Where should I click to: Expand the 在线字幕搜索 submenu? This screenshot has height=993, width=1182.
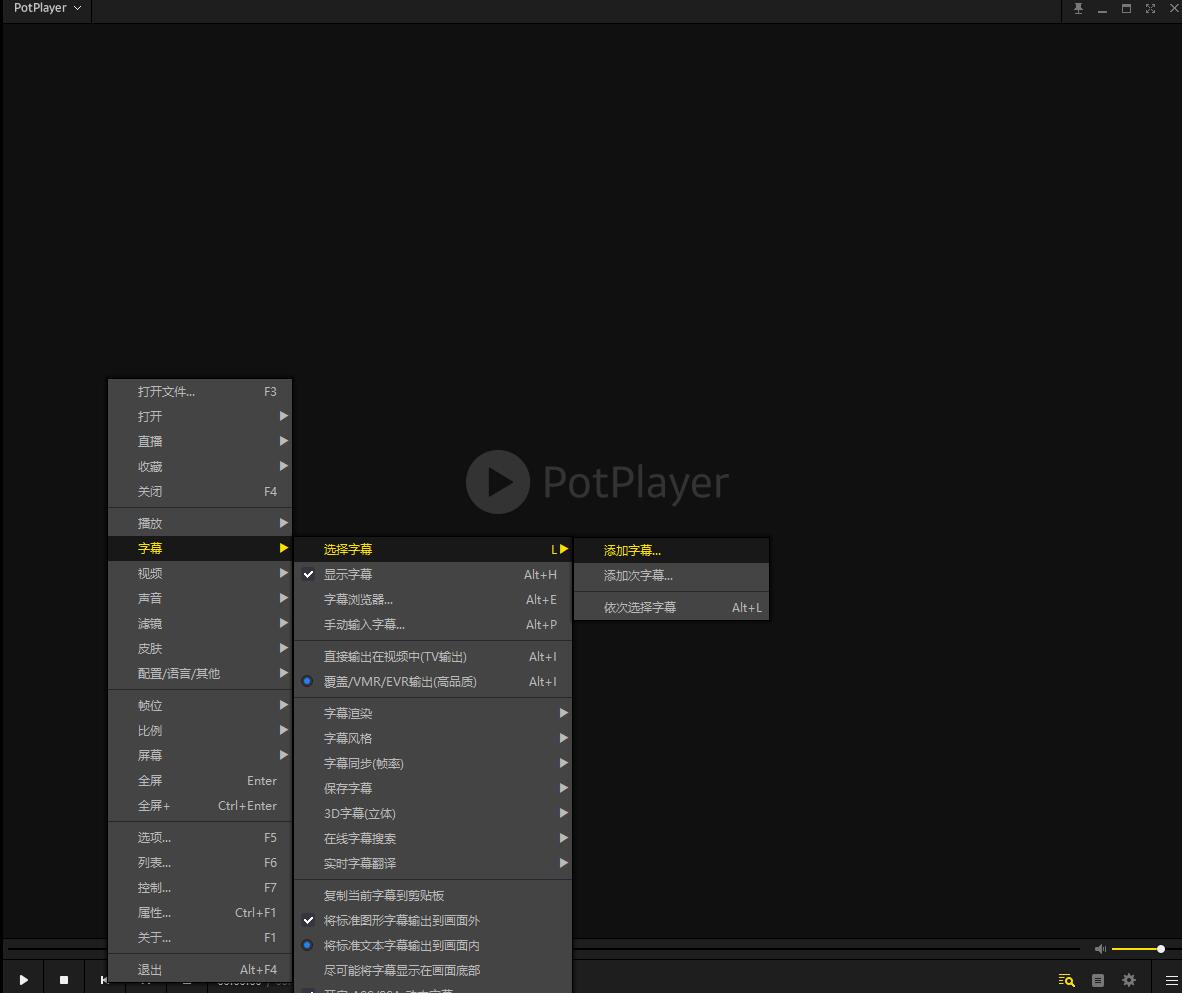coord(433,838)
